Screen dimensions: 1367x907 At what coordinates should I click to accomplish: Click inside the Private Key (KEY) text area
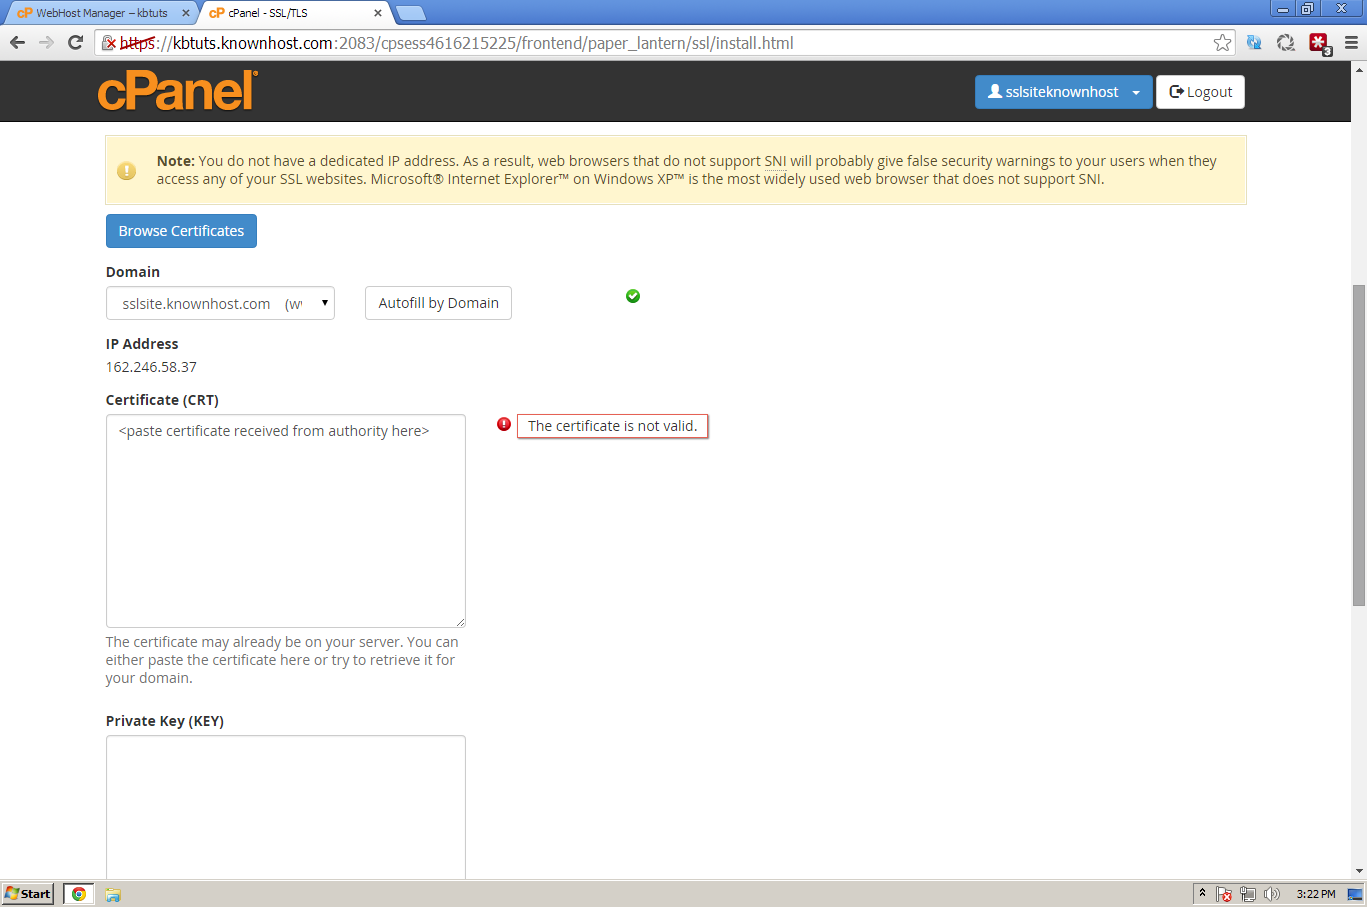[285, 807]
